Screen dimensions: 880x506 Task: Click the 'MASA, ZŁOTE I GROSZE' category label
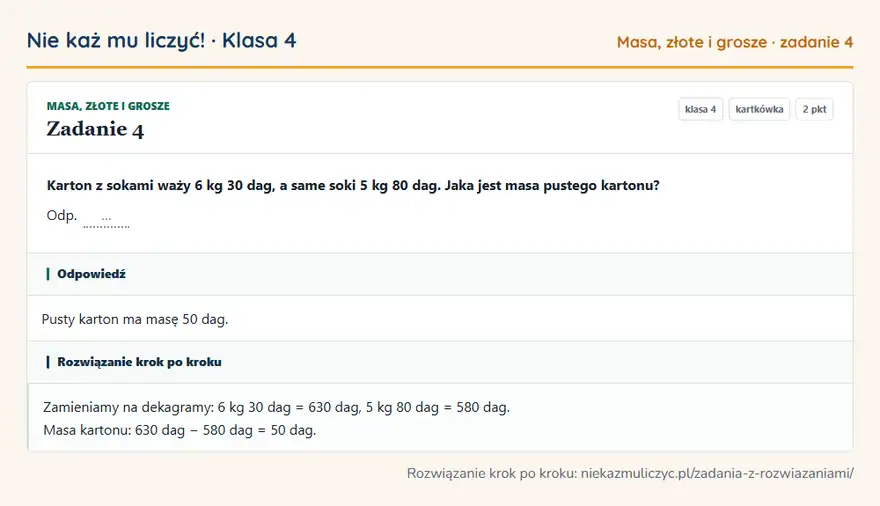tap(108, 106)
